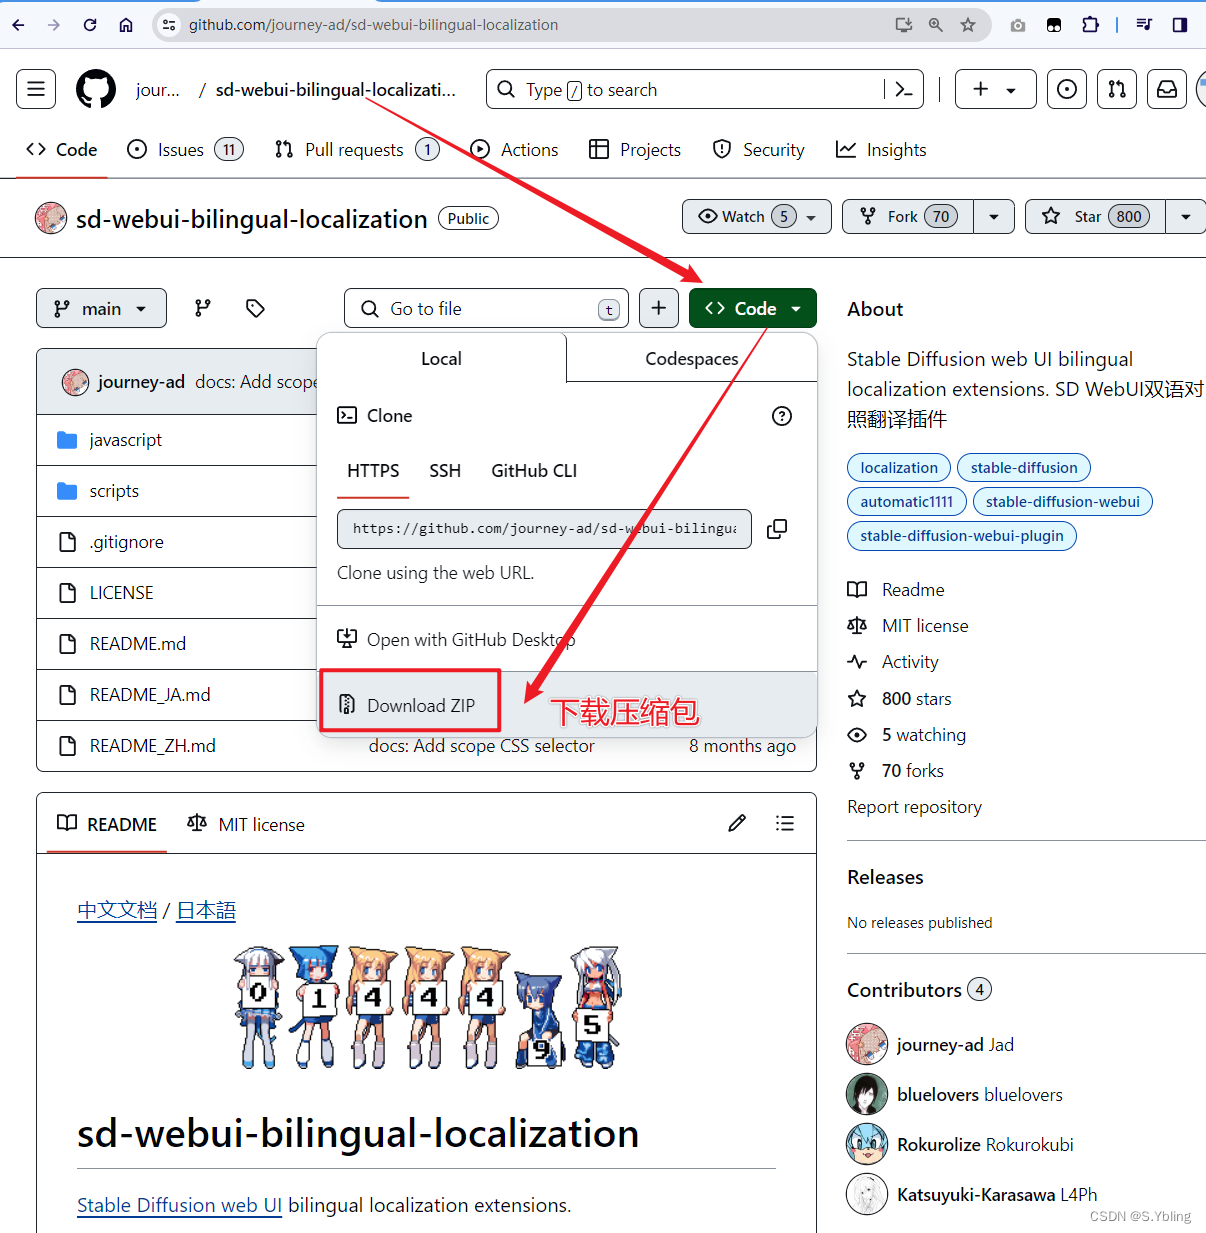Open the browser extensions puzzle icon

tap(1091, 25)
